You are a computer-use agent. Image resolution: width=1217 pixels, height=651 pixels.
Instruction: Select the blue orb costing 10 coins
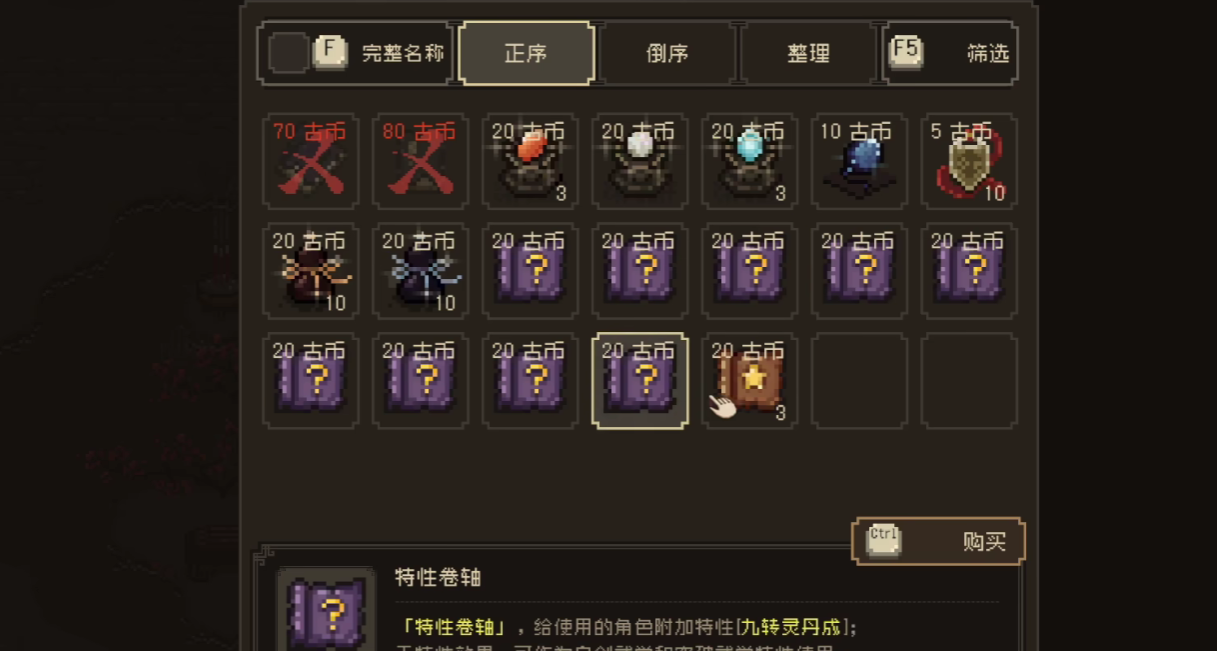point(860,161)
